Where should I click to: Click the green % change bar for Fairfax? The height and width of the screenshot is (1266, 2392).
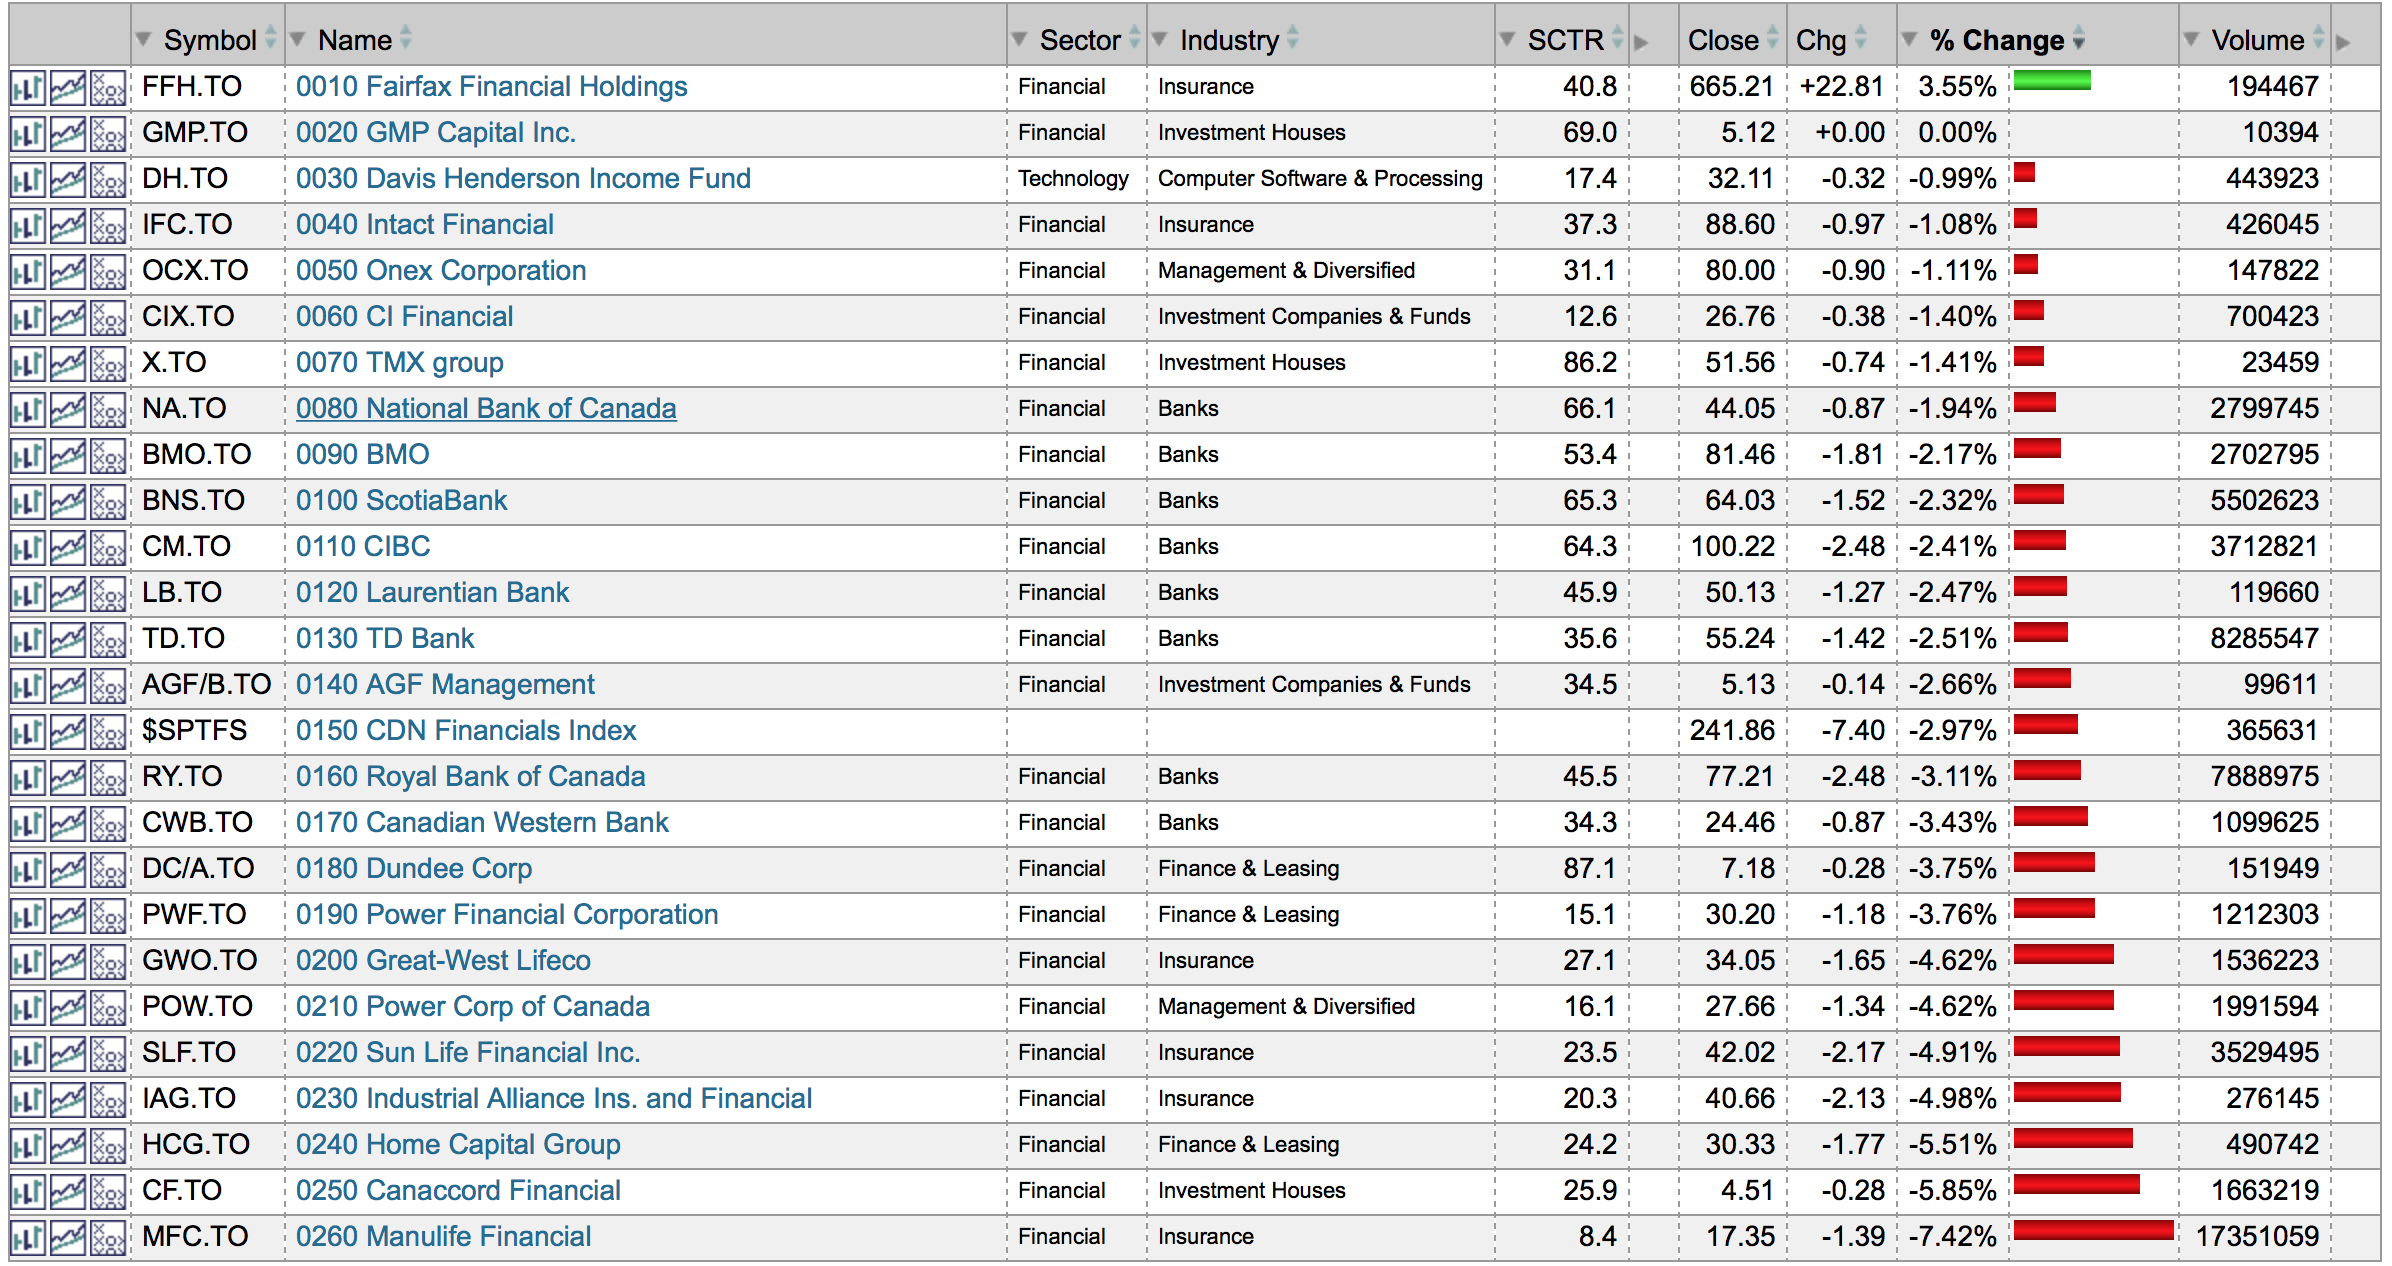[x=2051, y=81]
